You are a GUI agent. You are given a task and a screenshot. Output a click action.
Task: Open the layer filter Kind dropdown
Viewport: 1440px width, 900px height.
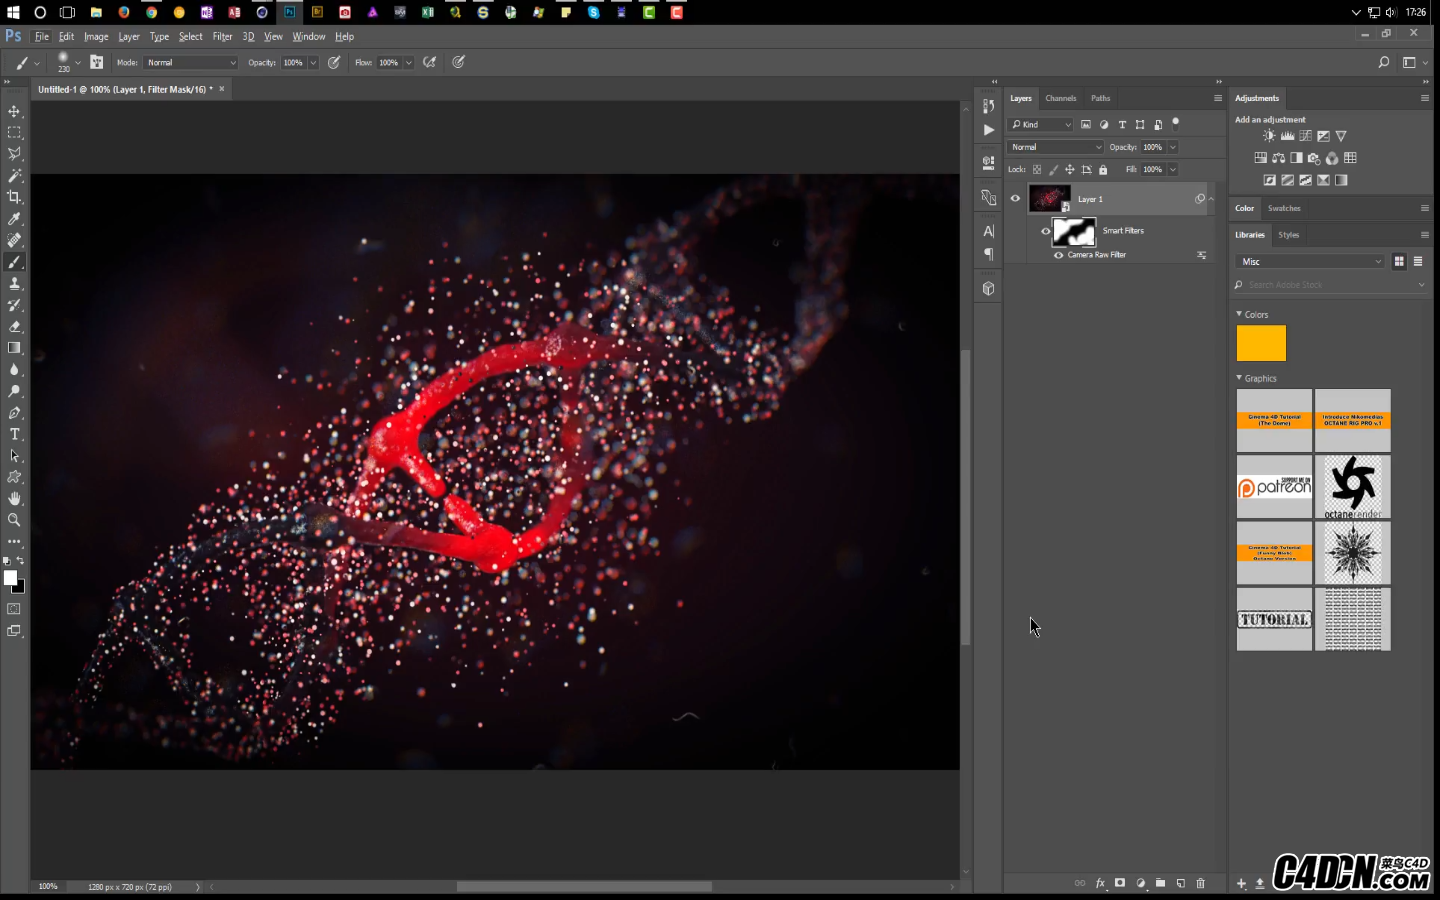click(1041, 125)
